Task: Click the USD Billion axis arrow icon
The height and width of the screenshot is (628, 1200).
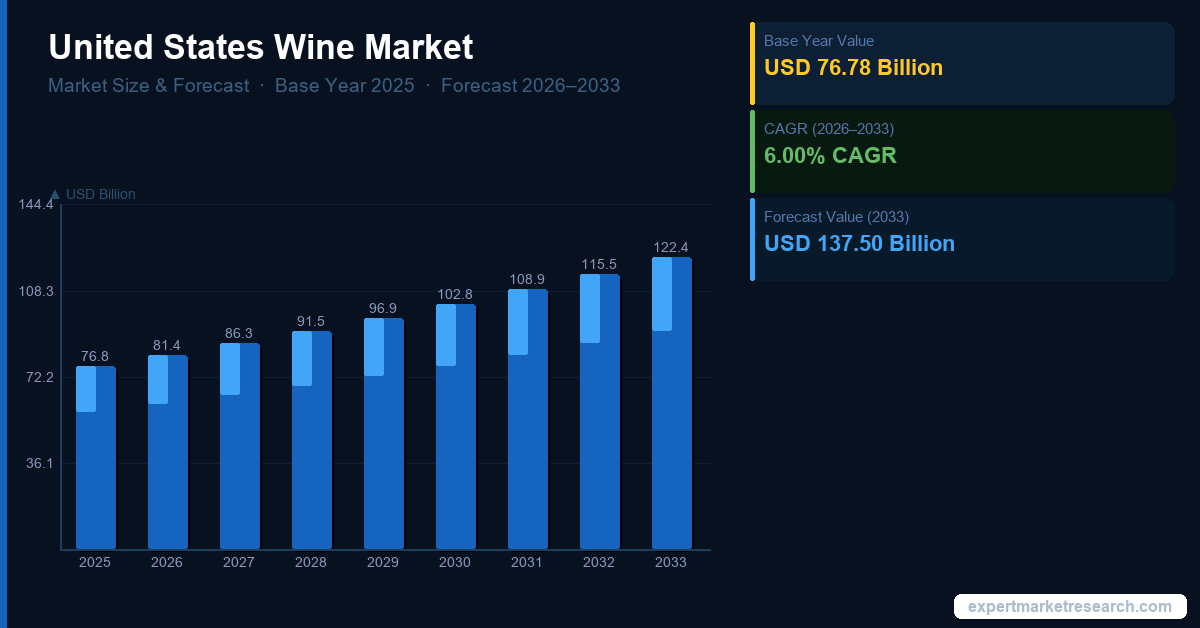Action: (x=54, y=194)
